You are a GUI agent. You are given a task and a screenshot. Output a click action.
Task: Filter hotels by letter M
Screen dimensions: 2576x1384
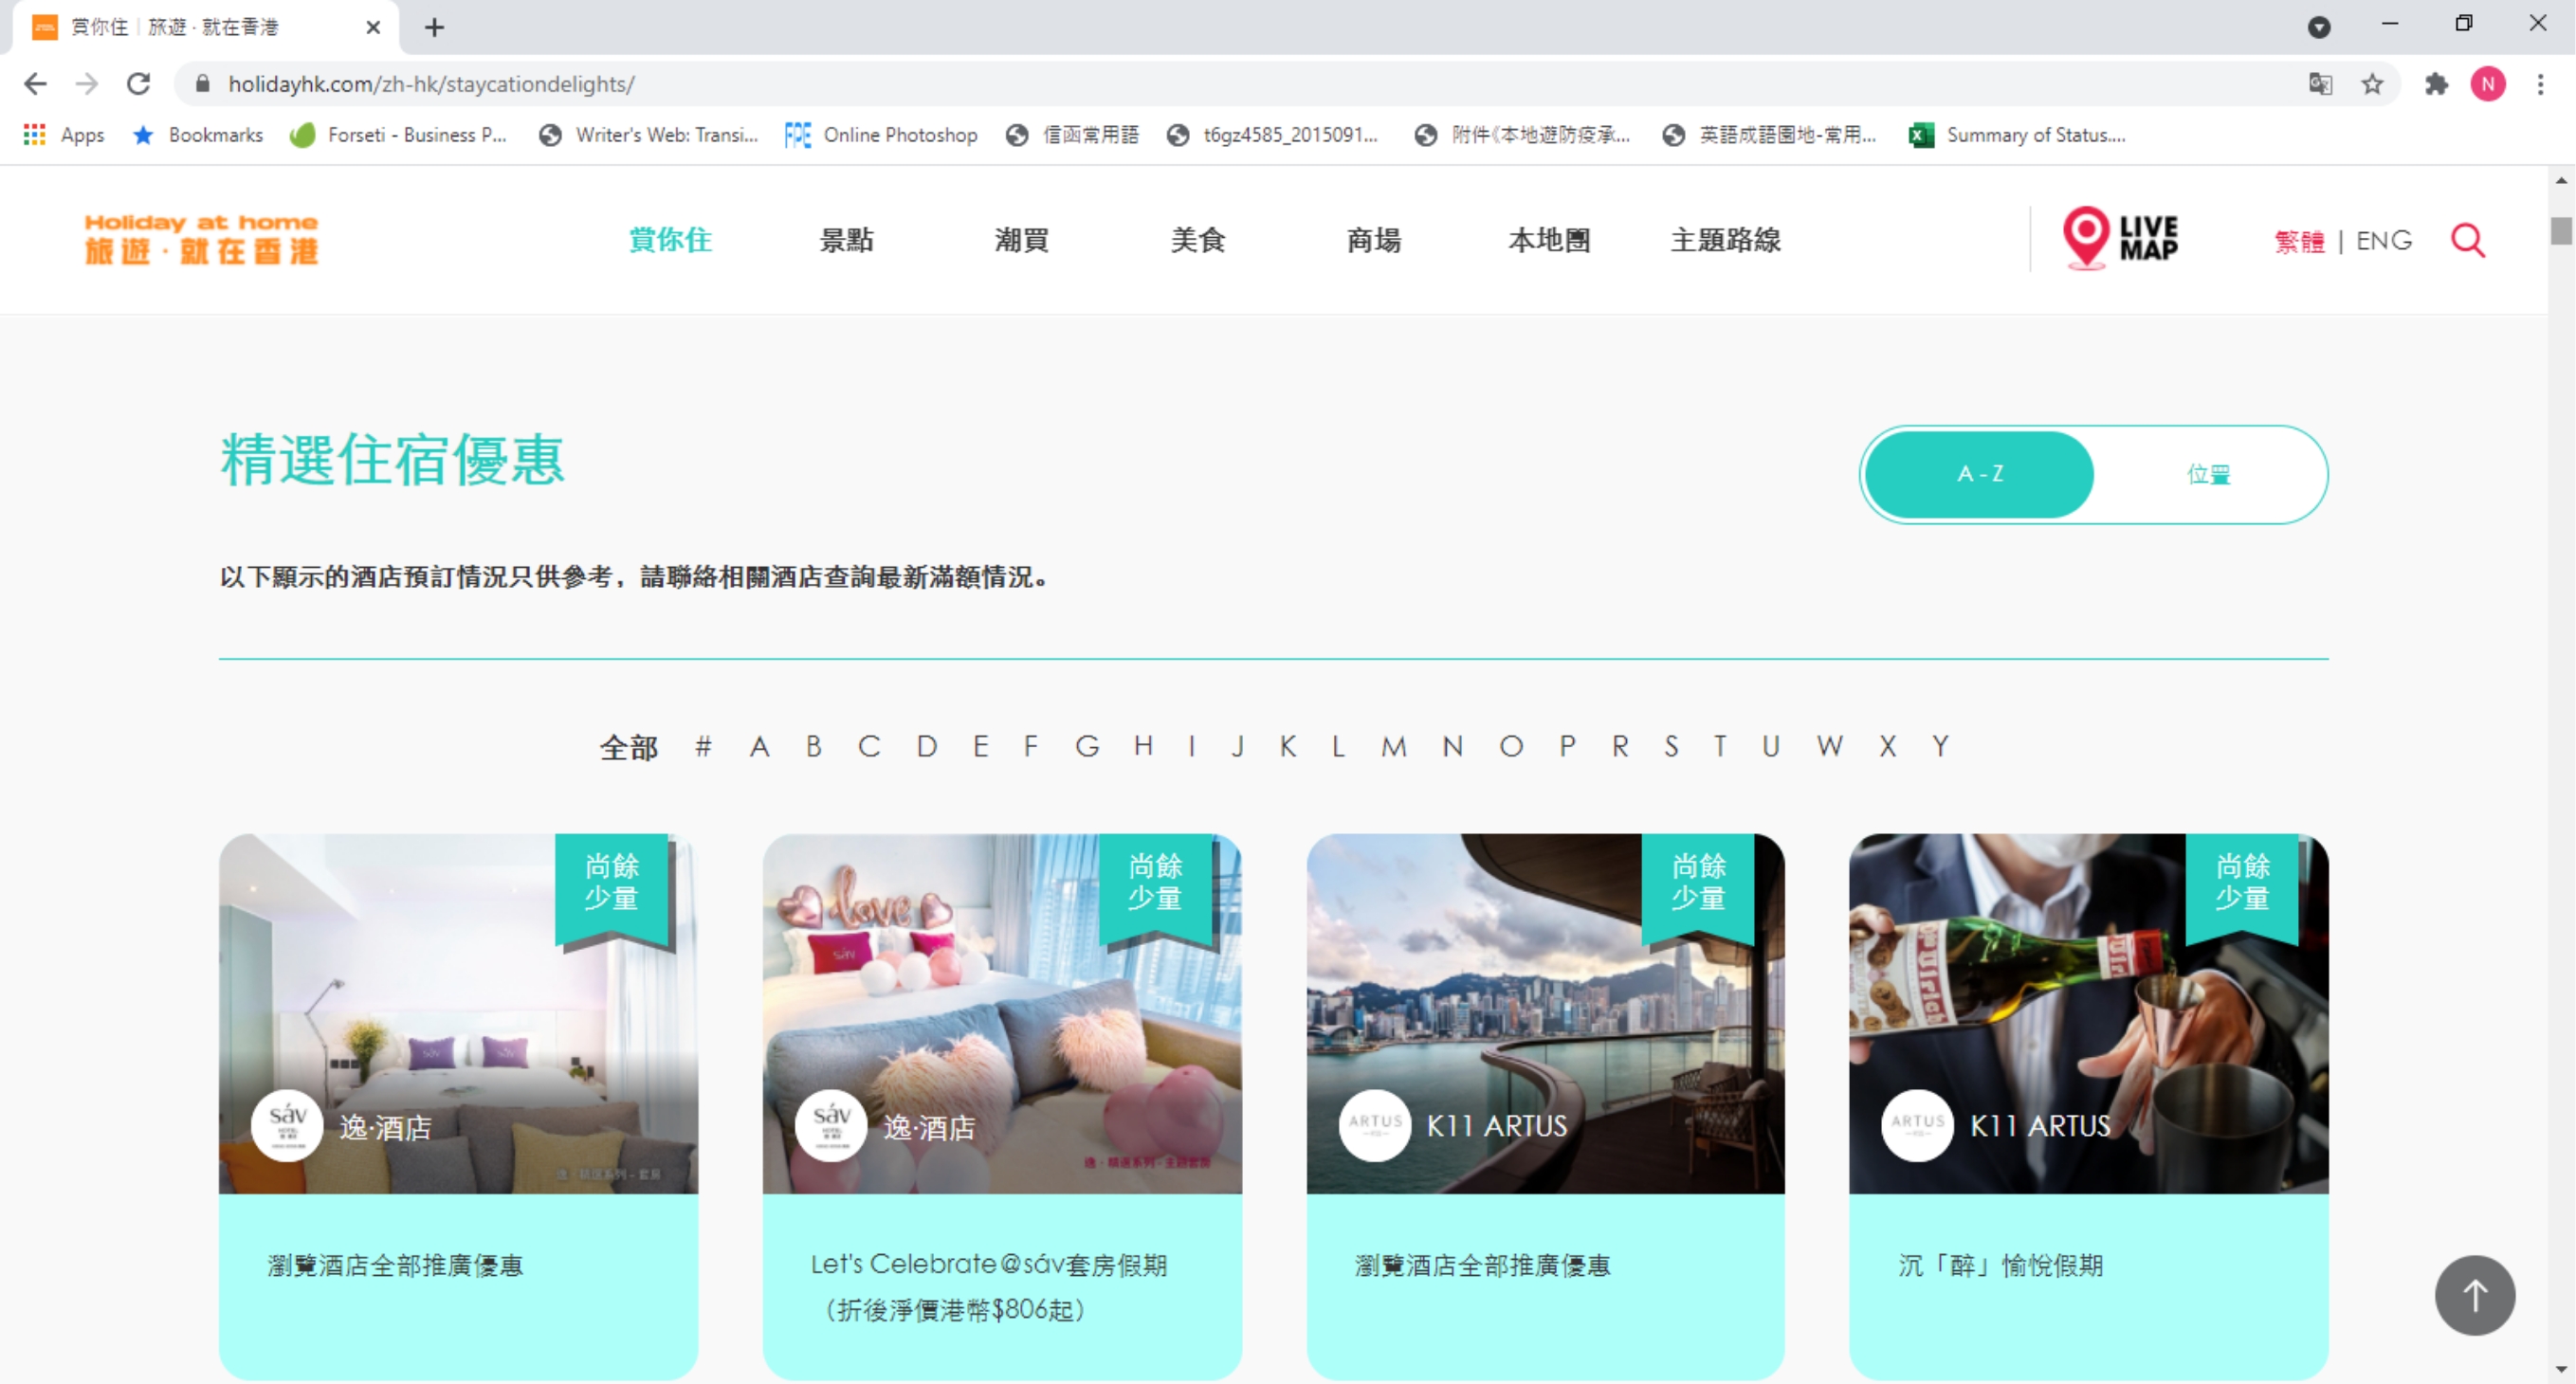tap(1393, 746)
